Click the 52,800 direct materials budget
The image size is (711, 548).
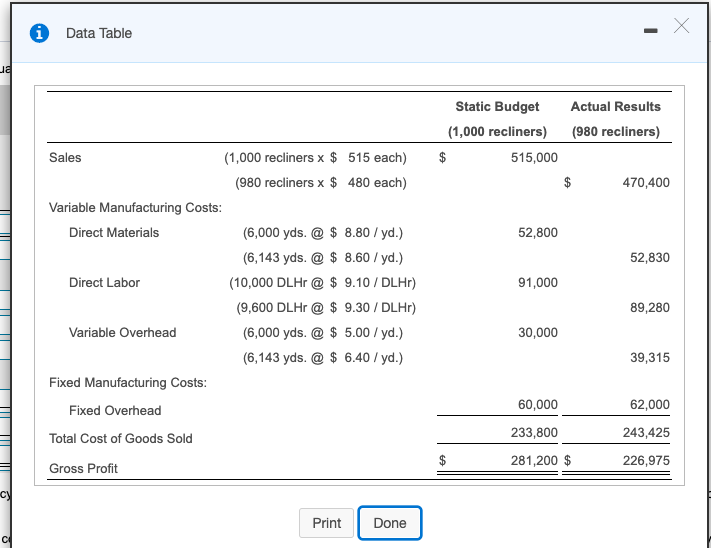(x=538, y=233)
